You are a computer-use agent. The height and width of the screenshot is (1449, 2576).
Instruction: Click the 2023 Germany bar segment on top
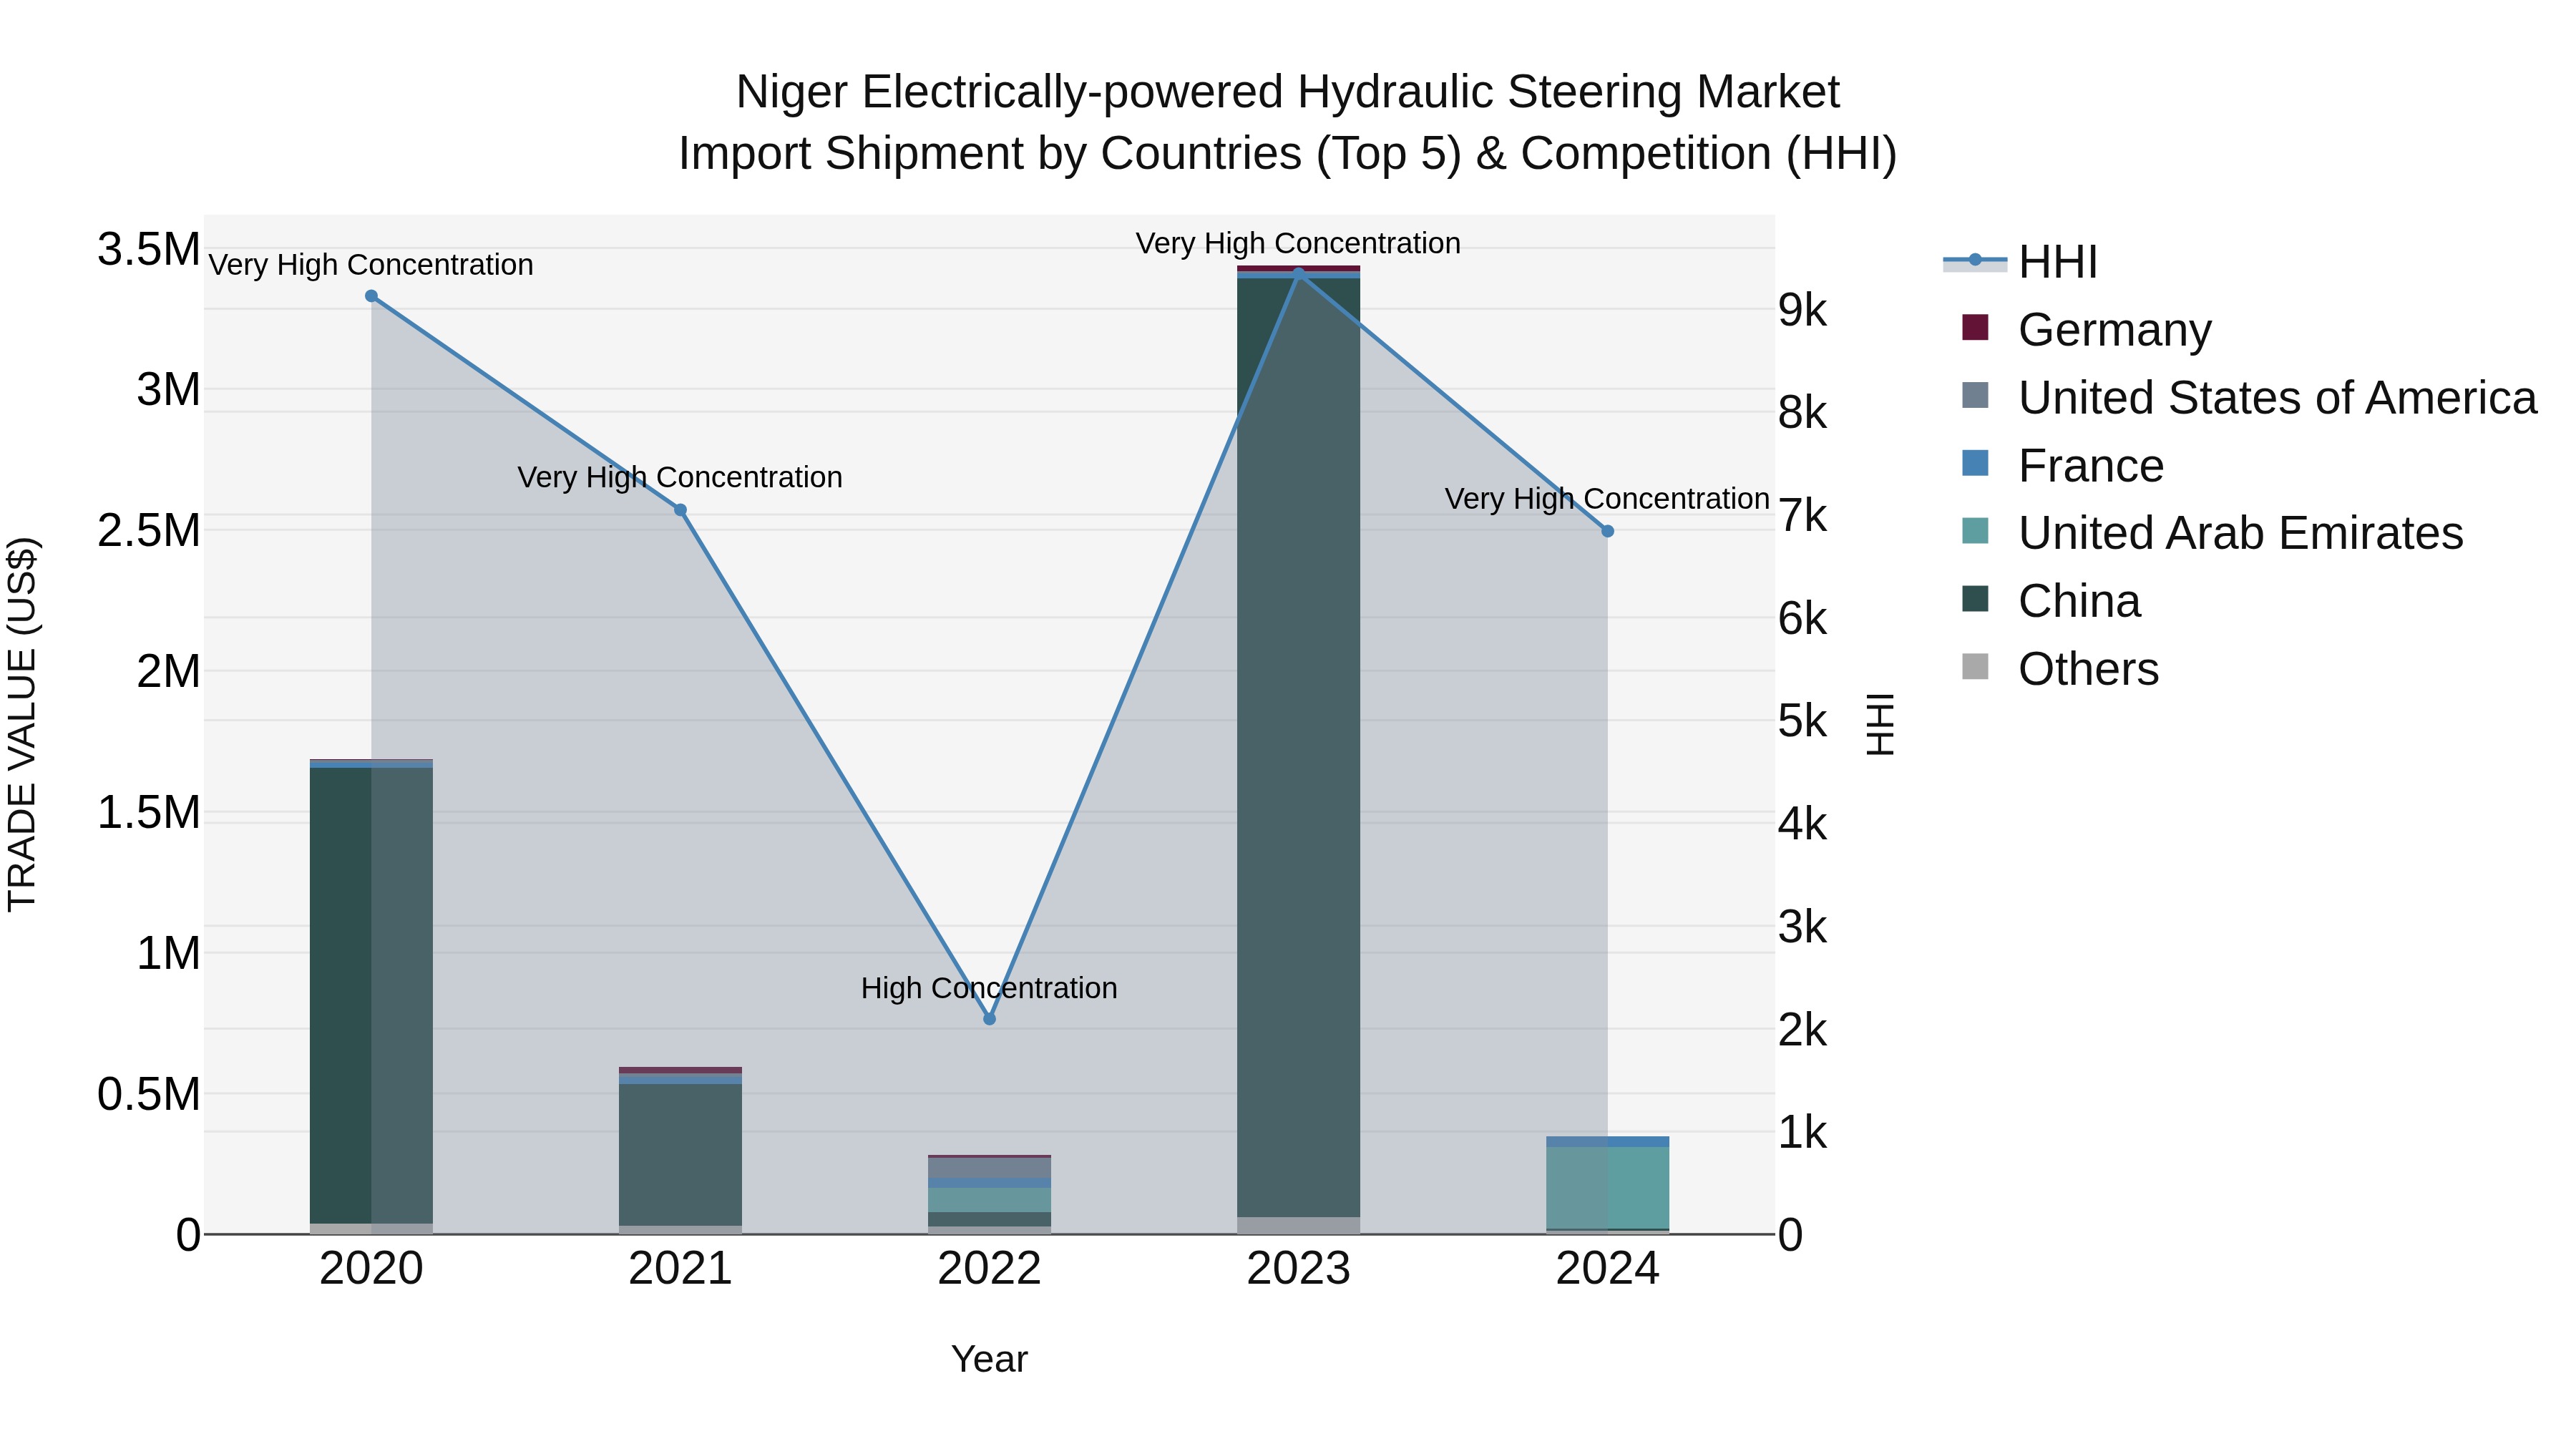[x=1298, y=268]
